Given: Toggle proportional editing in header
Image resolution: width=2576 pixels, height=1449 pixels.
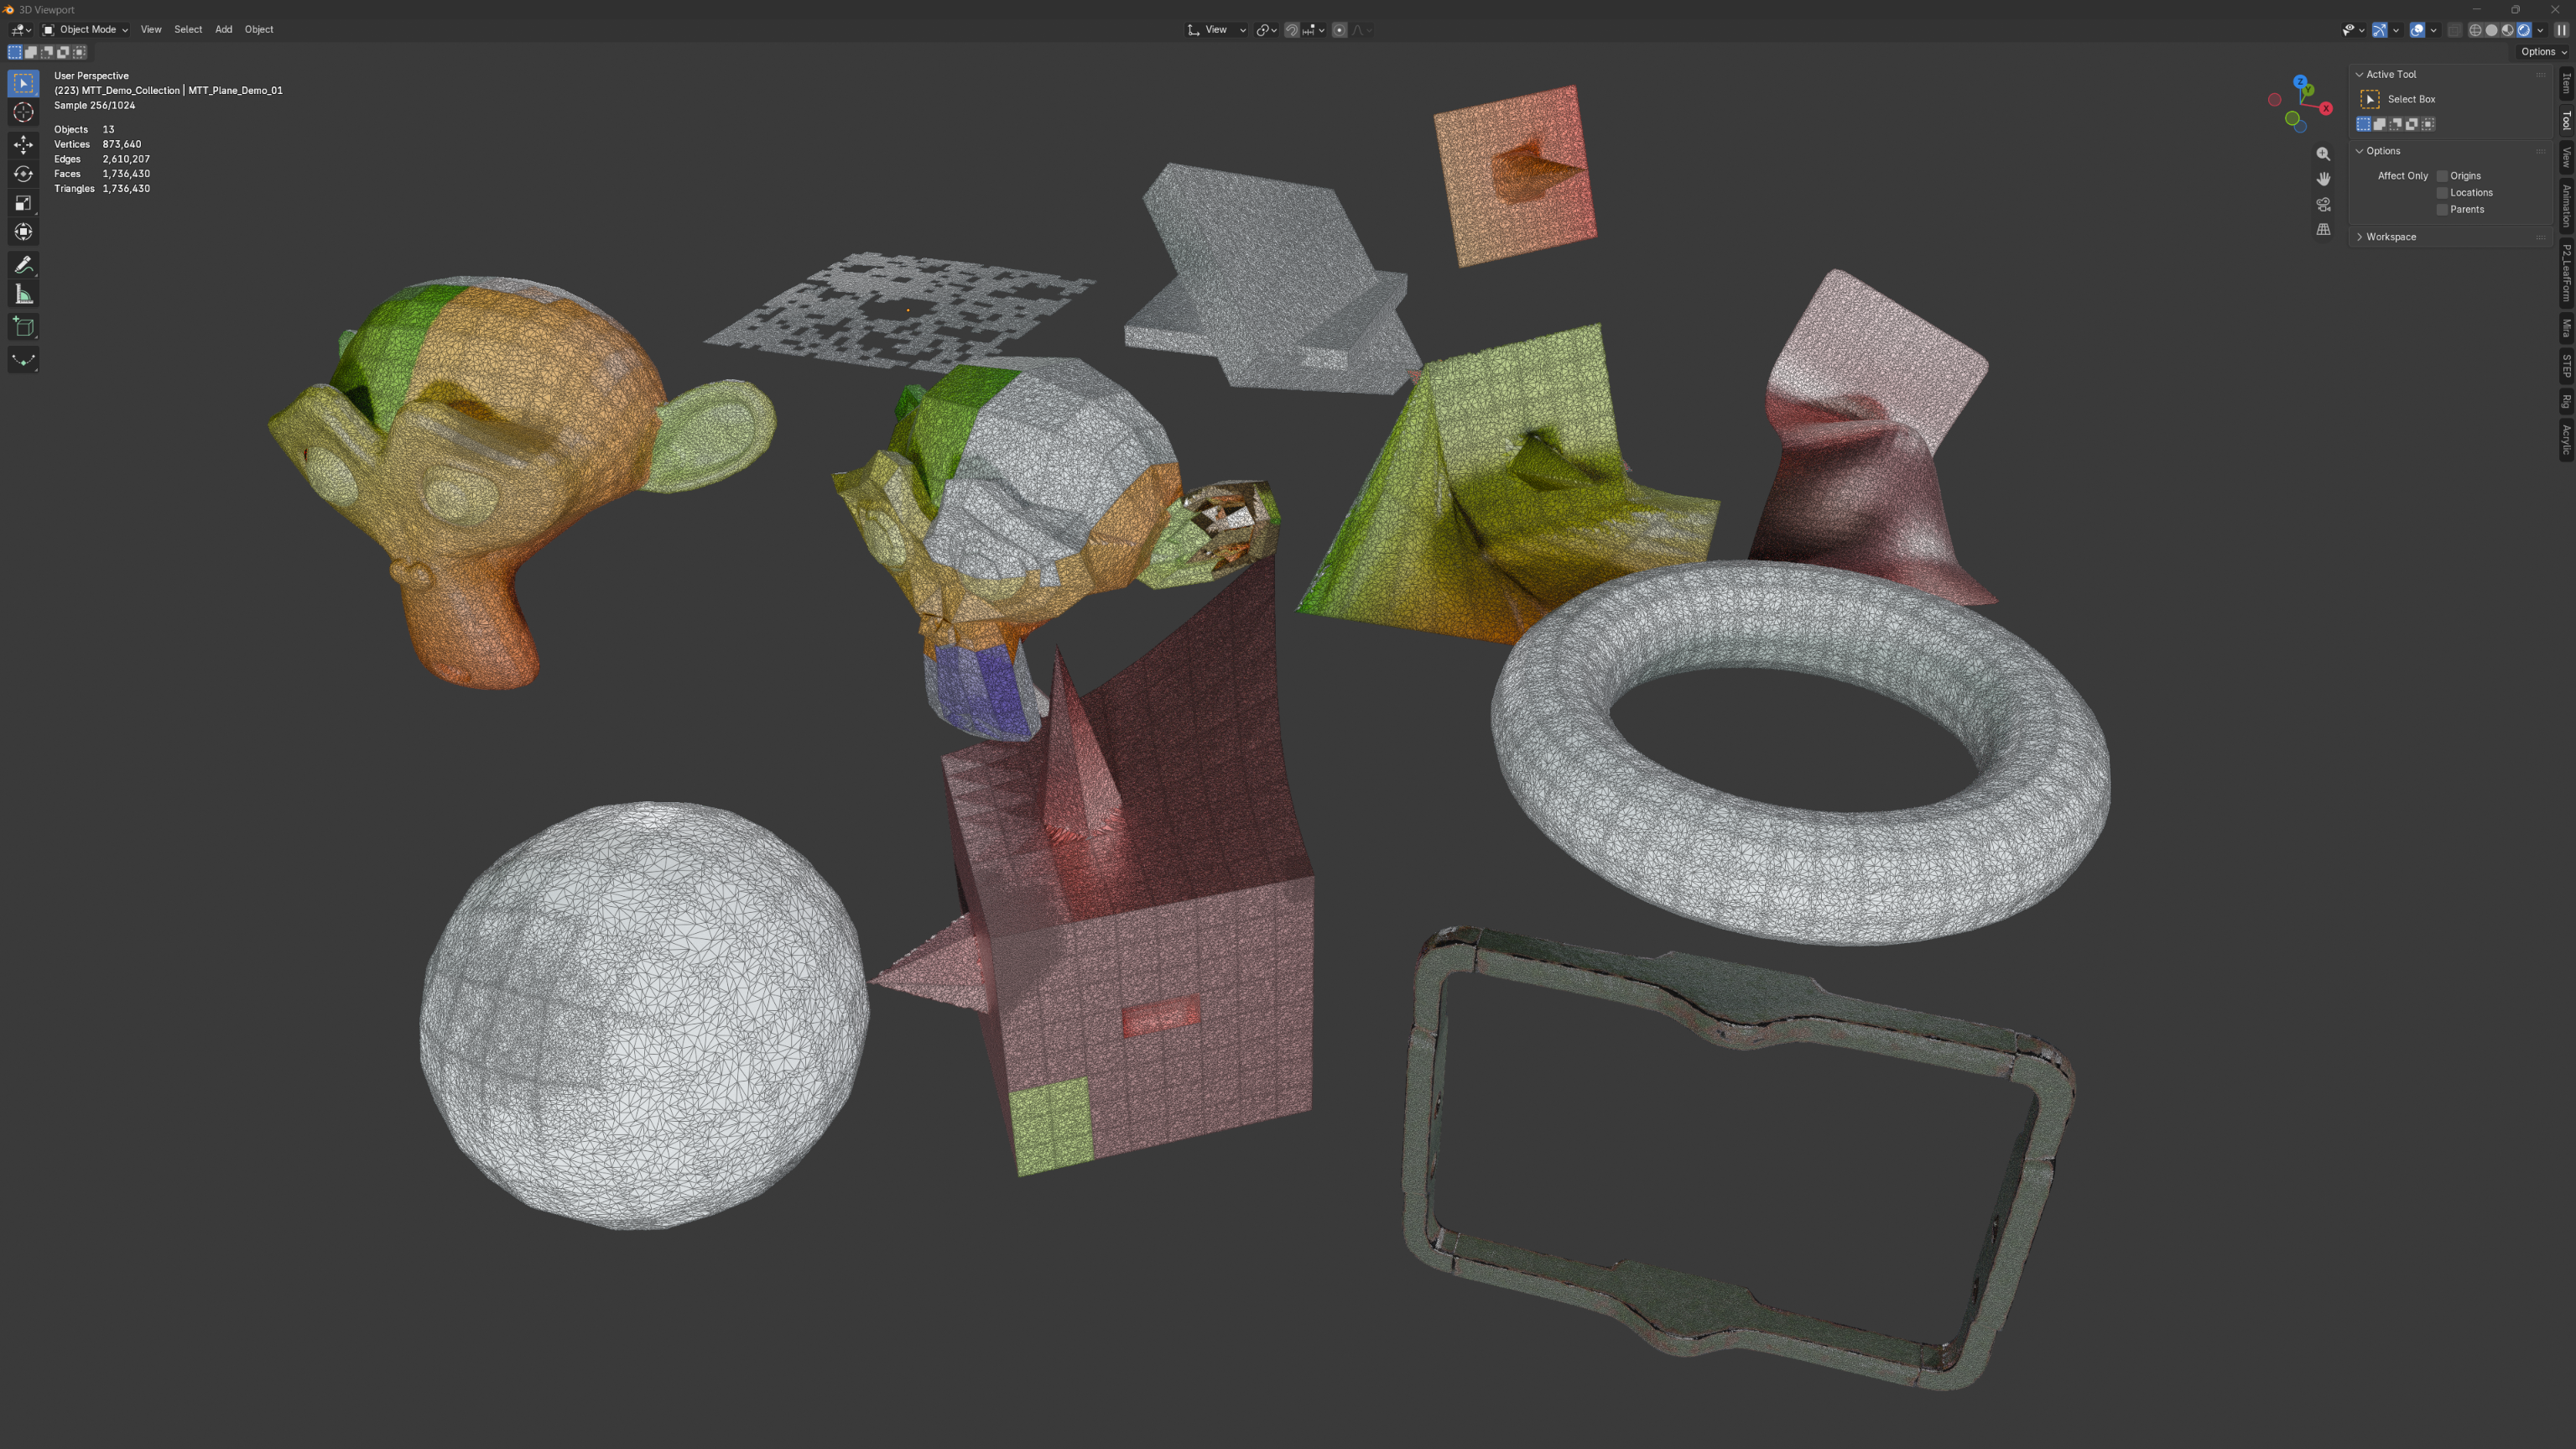Looking at the screenshot, I should pyautogui.click(x=1340, y=30).
